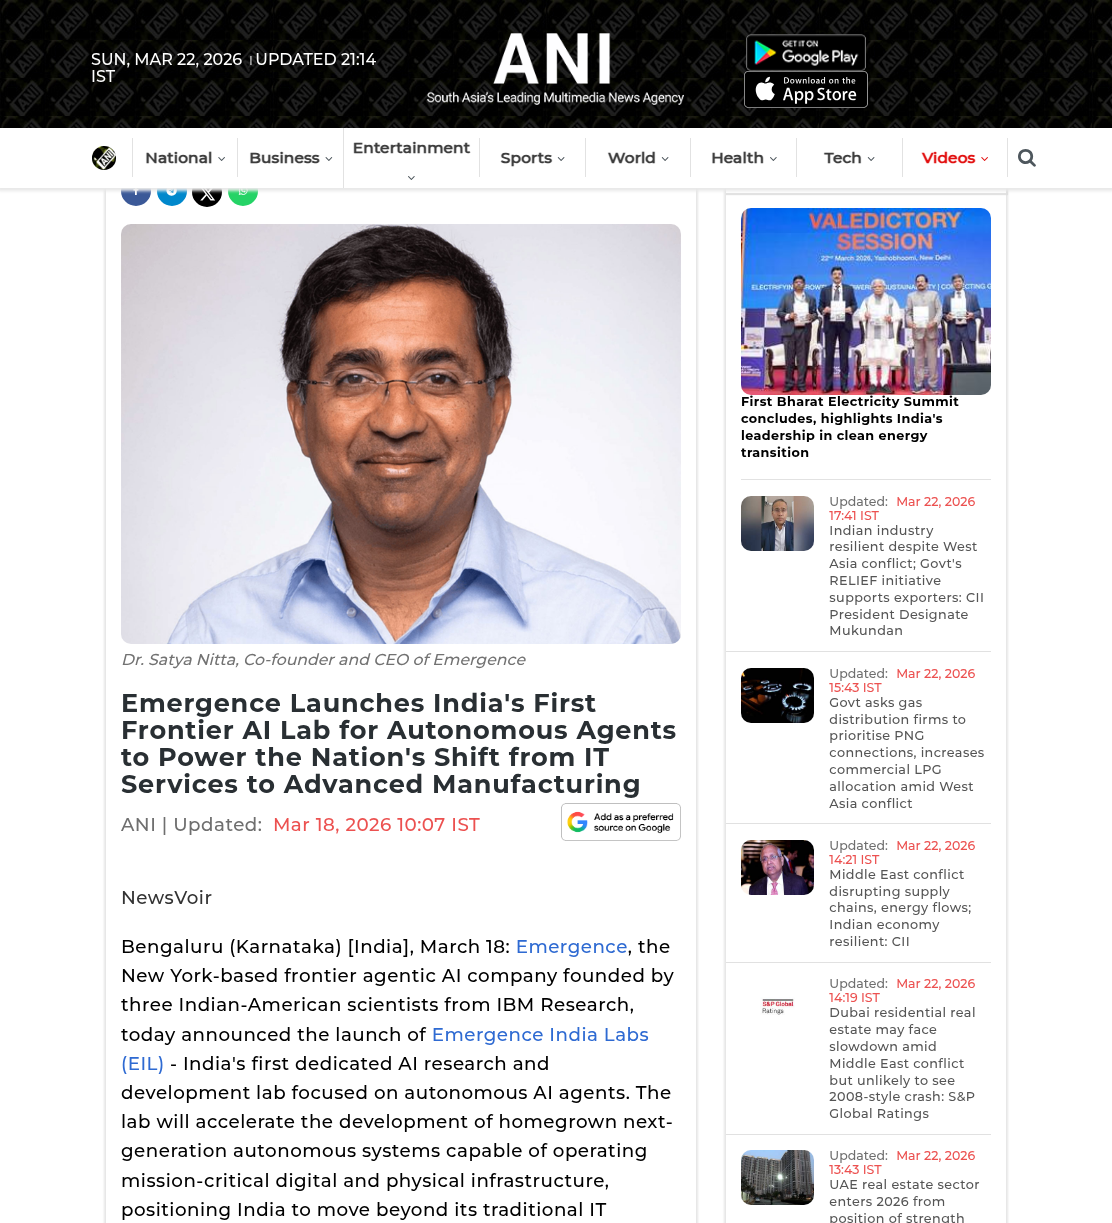Image resolution: width=1112 pixels, height=1223 pixels.
Task: Expand the National menu
Action: coord(185,158)
